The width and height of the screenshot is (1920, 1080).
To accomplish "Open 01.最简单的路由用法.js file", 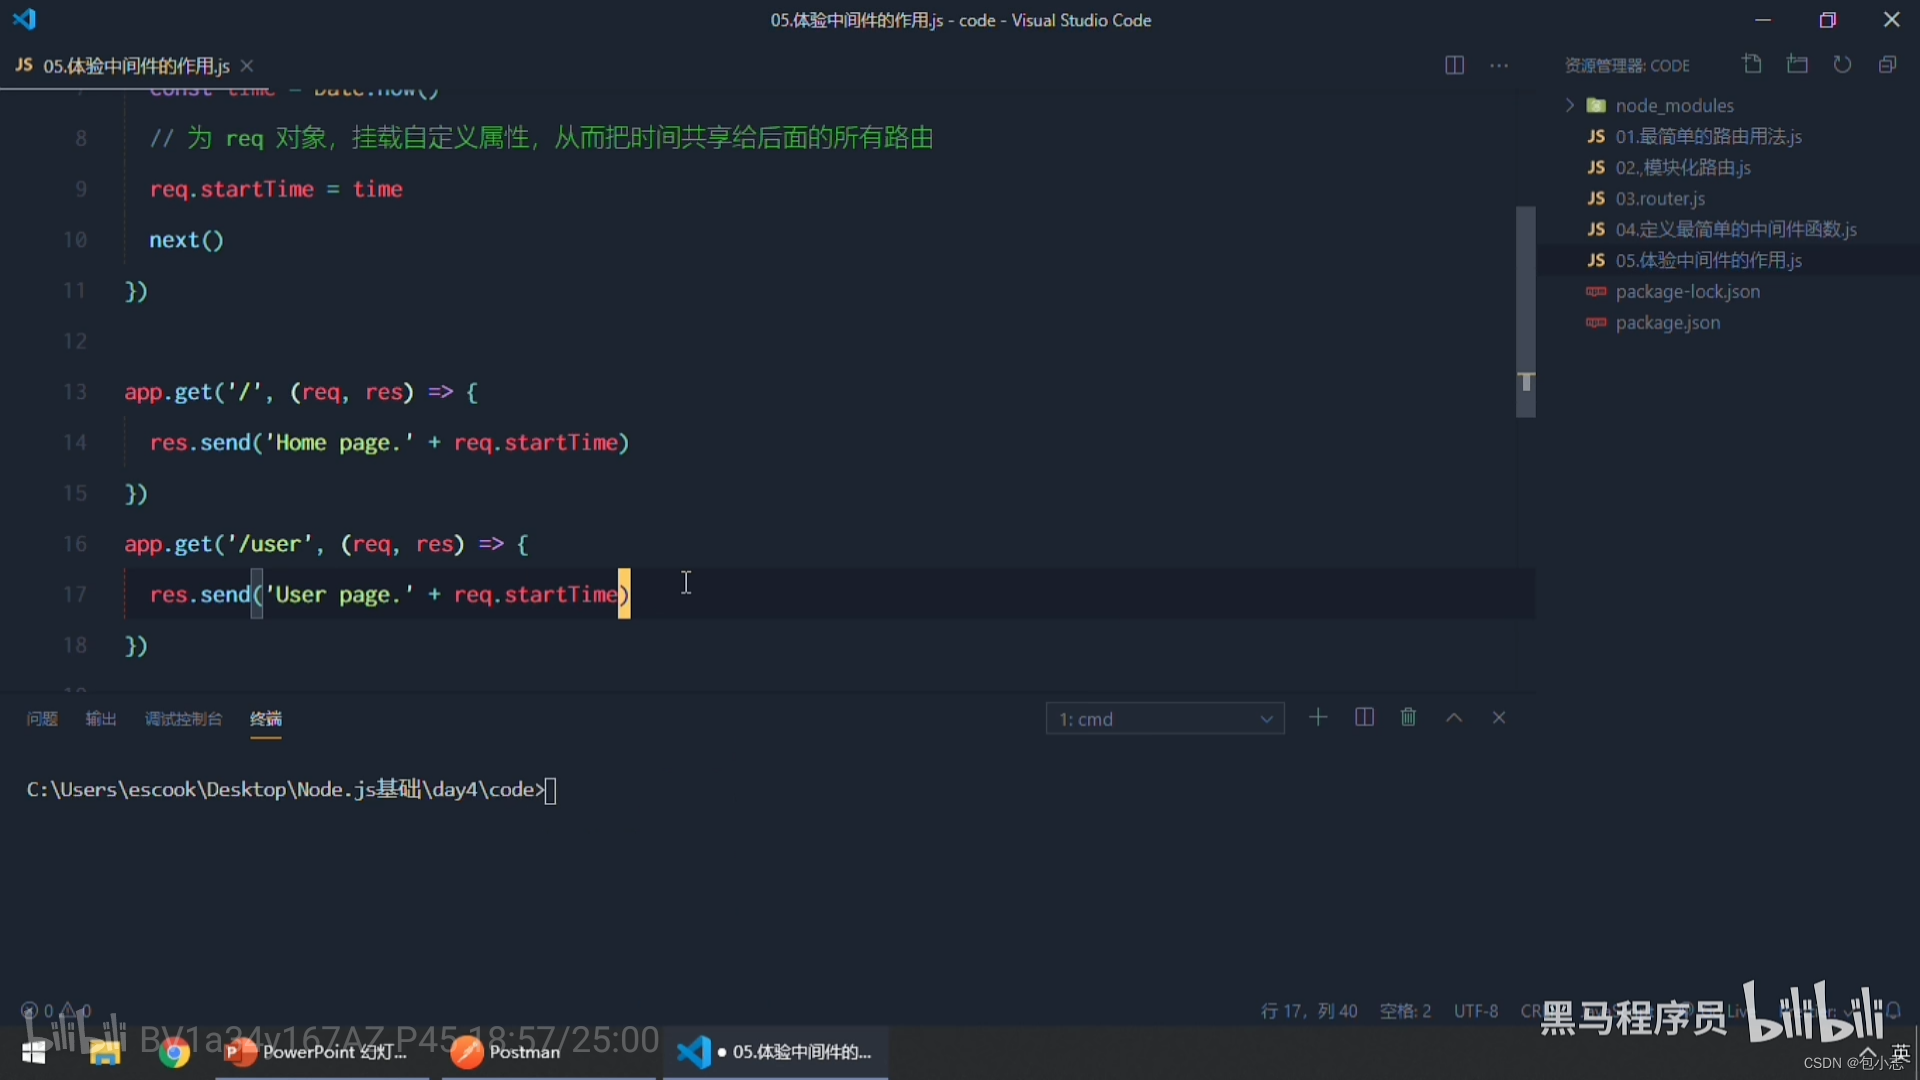I will [1708, 136].
